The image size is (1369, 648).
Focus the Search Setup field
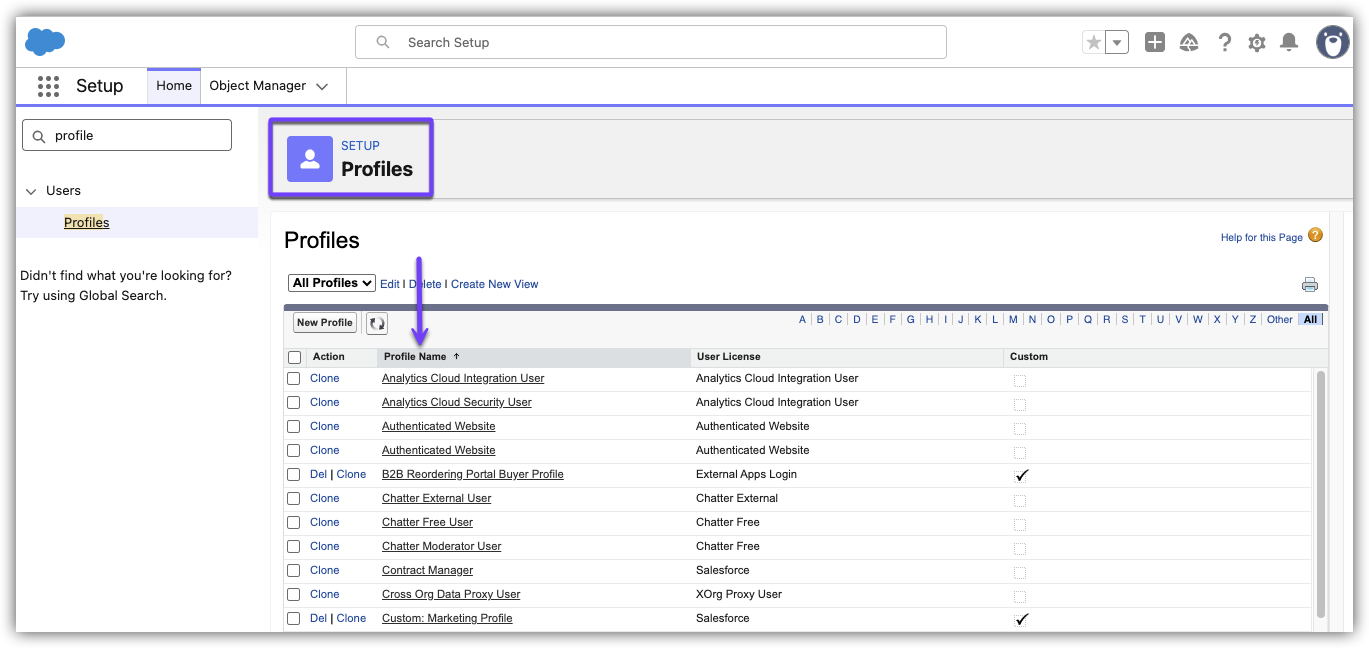pos(650,43)
